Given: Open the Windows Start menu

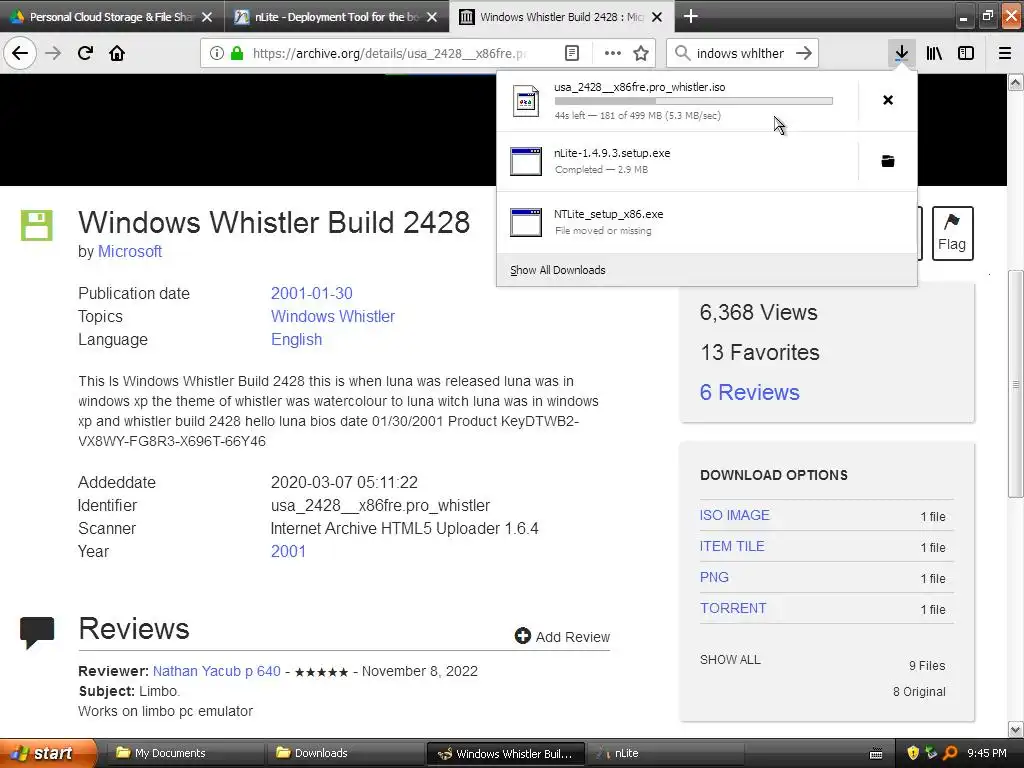Looking at the screenshot, I should [x=48, y=753].
